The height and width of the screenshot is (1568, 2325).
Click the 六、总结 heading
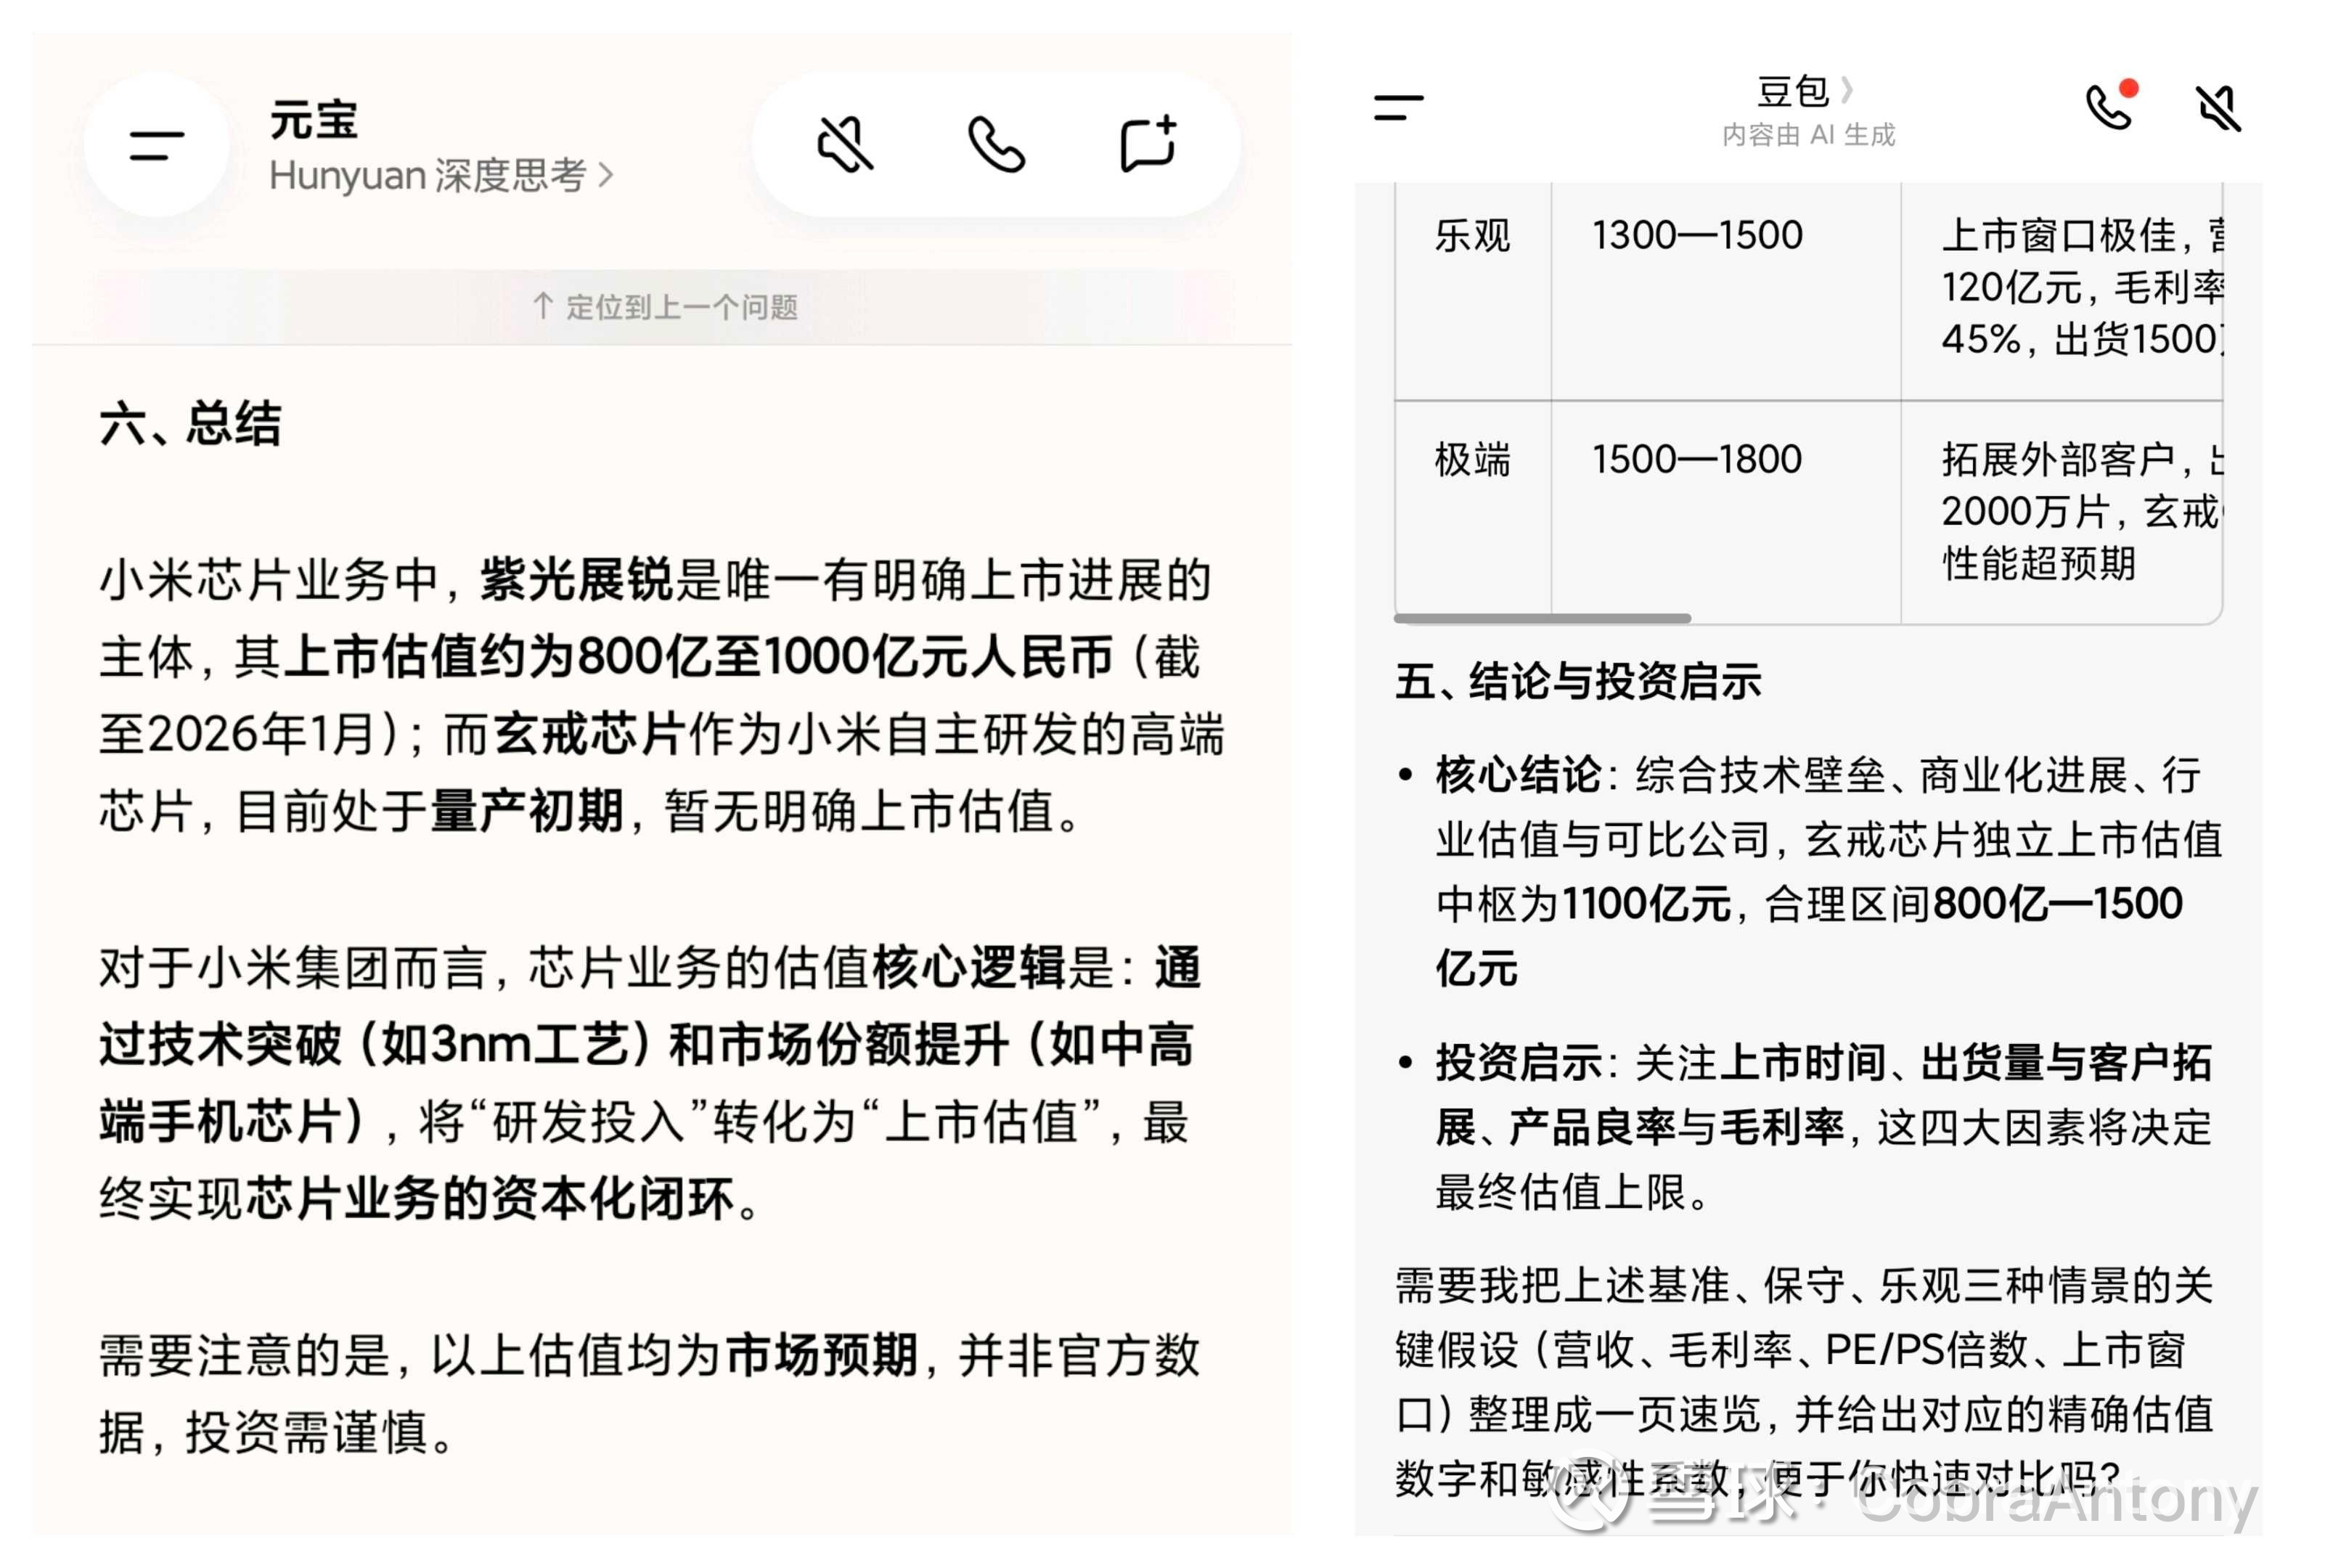(x=190, y=423)
